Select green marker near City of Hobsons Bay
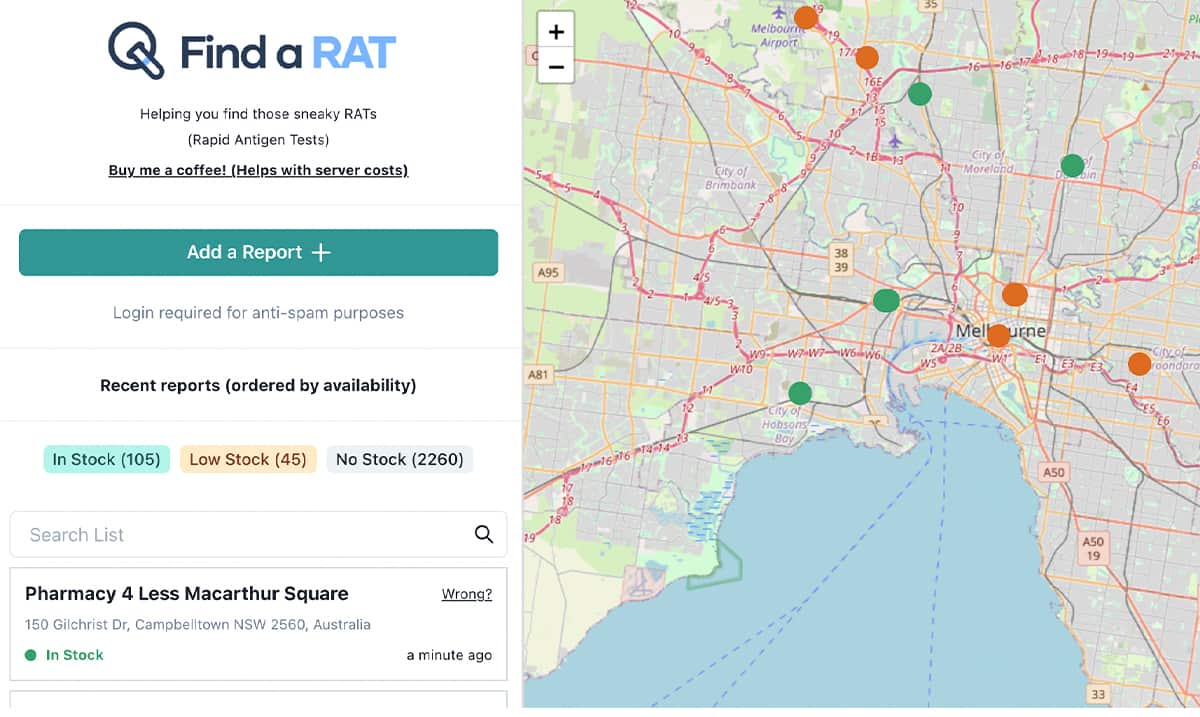Viewport: 1200px width, 717px height. [x=799, y=393]
